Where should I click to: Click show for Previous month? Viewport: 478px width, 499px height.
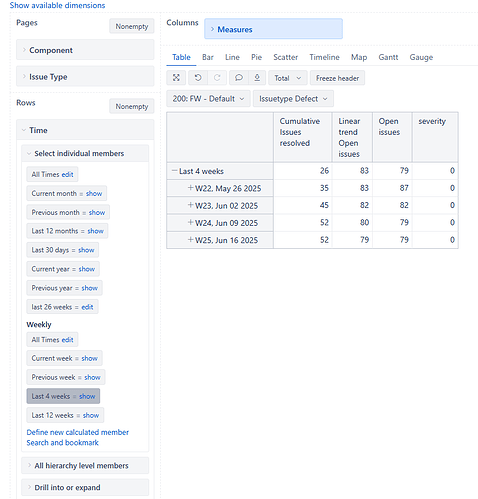pos(97,212)
